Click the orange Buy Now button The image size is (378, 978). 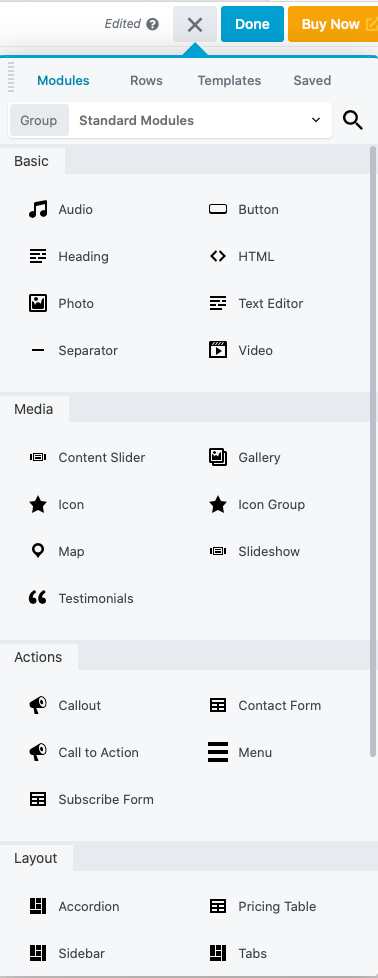332,24
